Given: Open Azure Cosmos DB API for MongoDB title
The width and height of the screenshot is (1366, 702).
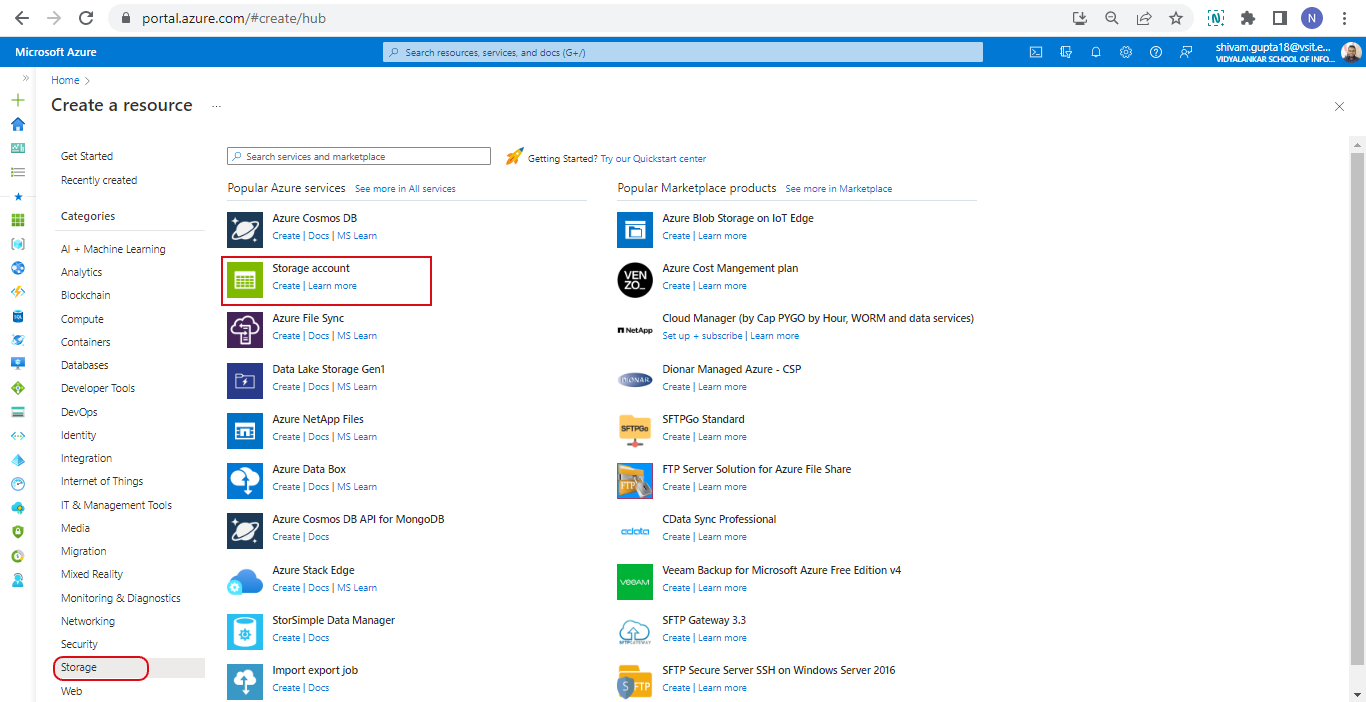Looking at the screenshot, I should (x=358, y=519).
